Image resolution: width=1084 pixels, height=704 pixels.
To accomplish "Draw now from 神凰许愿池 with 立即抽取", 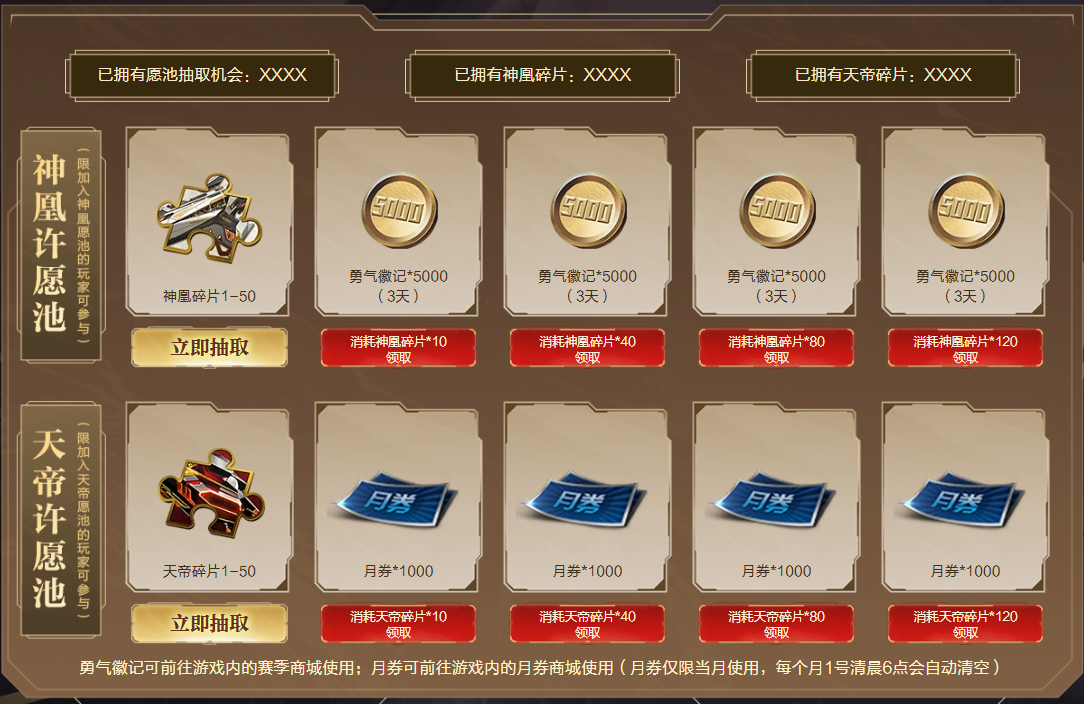I will point(209,347).
